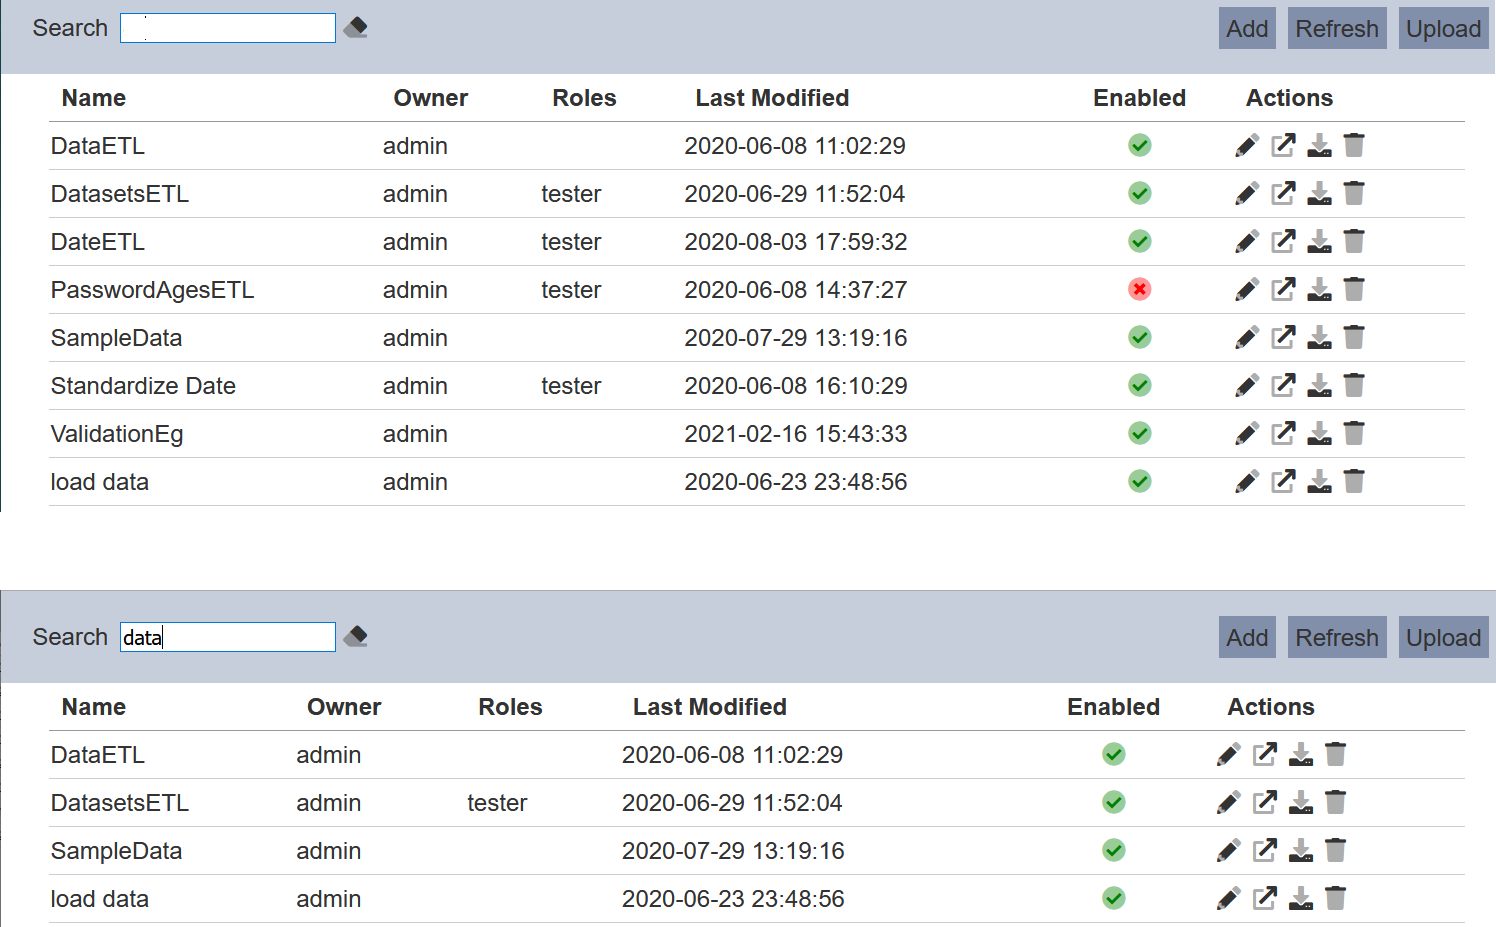Download the ValidationEg entry
This screenshot has width=1496, height=927.
[1319, 434]
